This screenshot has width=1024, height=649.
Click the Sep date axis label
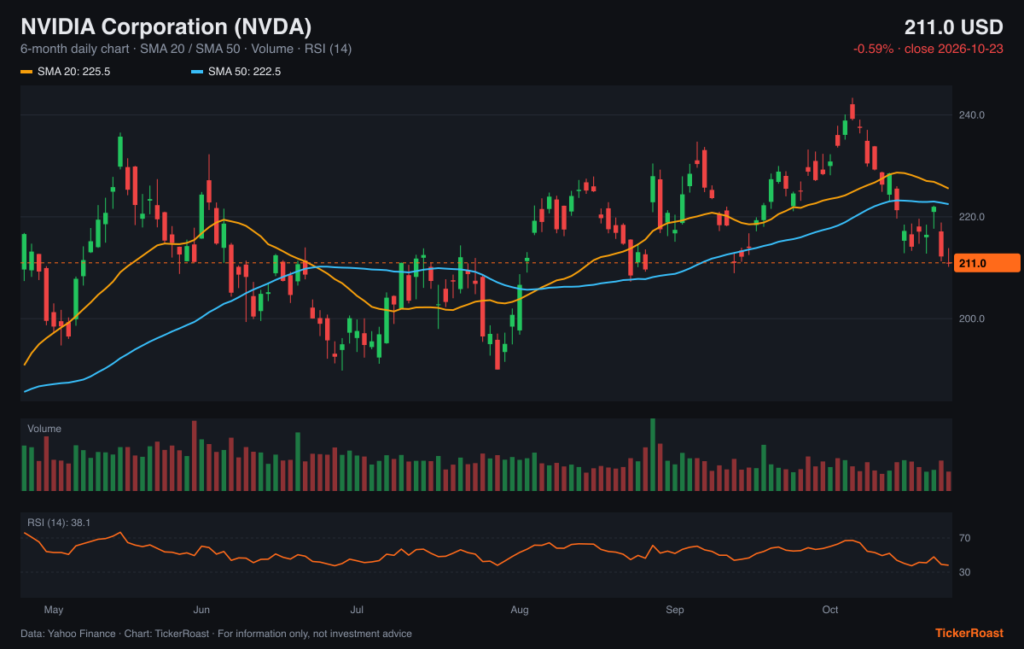click(x=675, y=610)
